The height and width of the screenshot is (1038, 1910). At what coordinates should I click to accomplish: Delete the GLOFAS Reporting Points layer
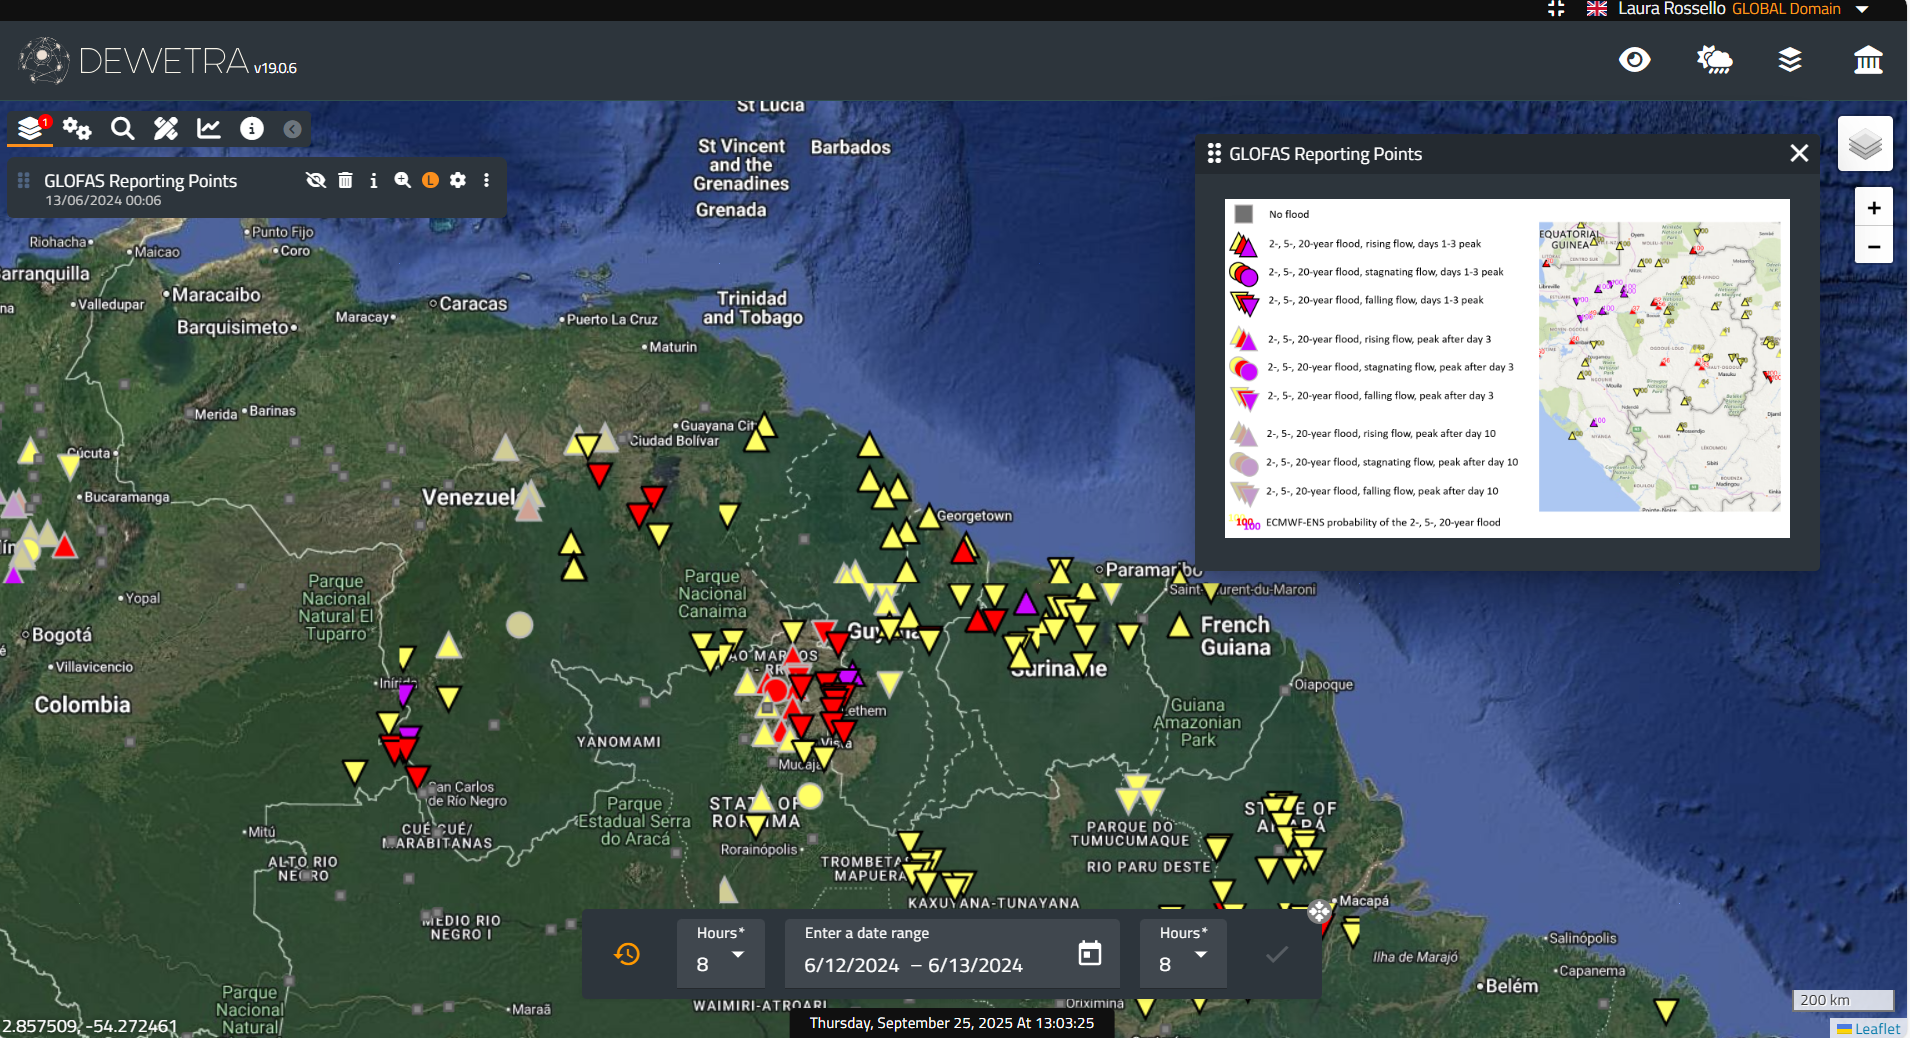[x=345, y=180]
